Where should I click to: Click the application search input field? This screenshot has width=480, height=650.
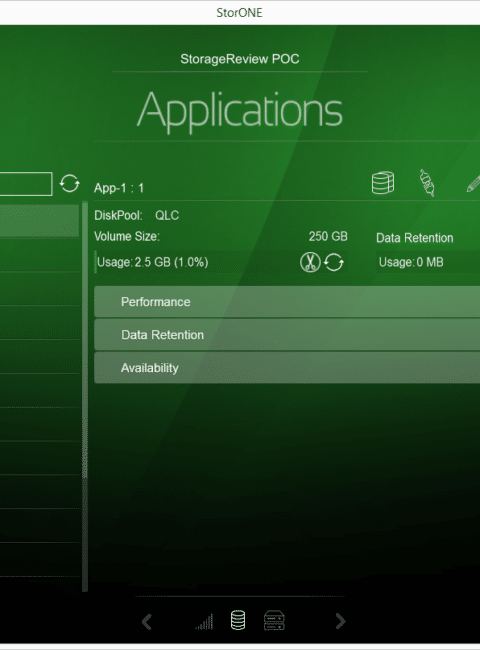click(26, 184)
